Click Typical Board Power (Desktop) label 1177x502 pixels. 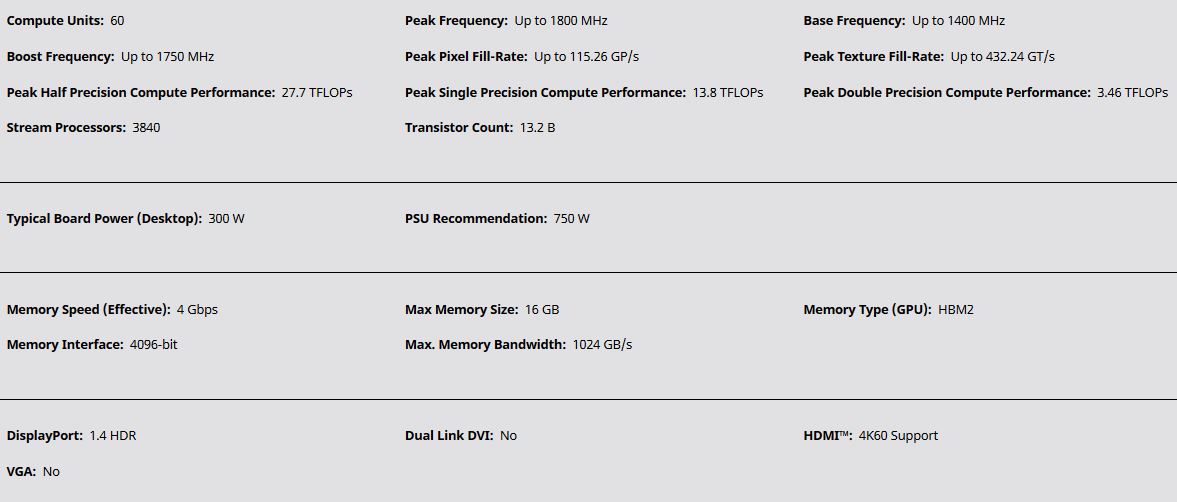click(104, 218)
